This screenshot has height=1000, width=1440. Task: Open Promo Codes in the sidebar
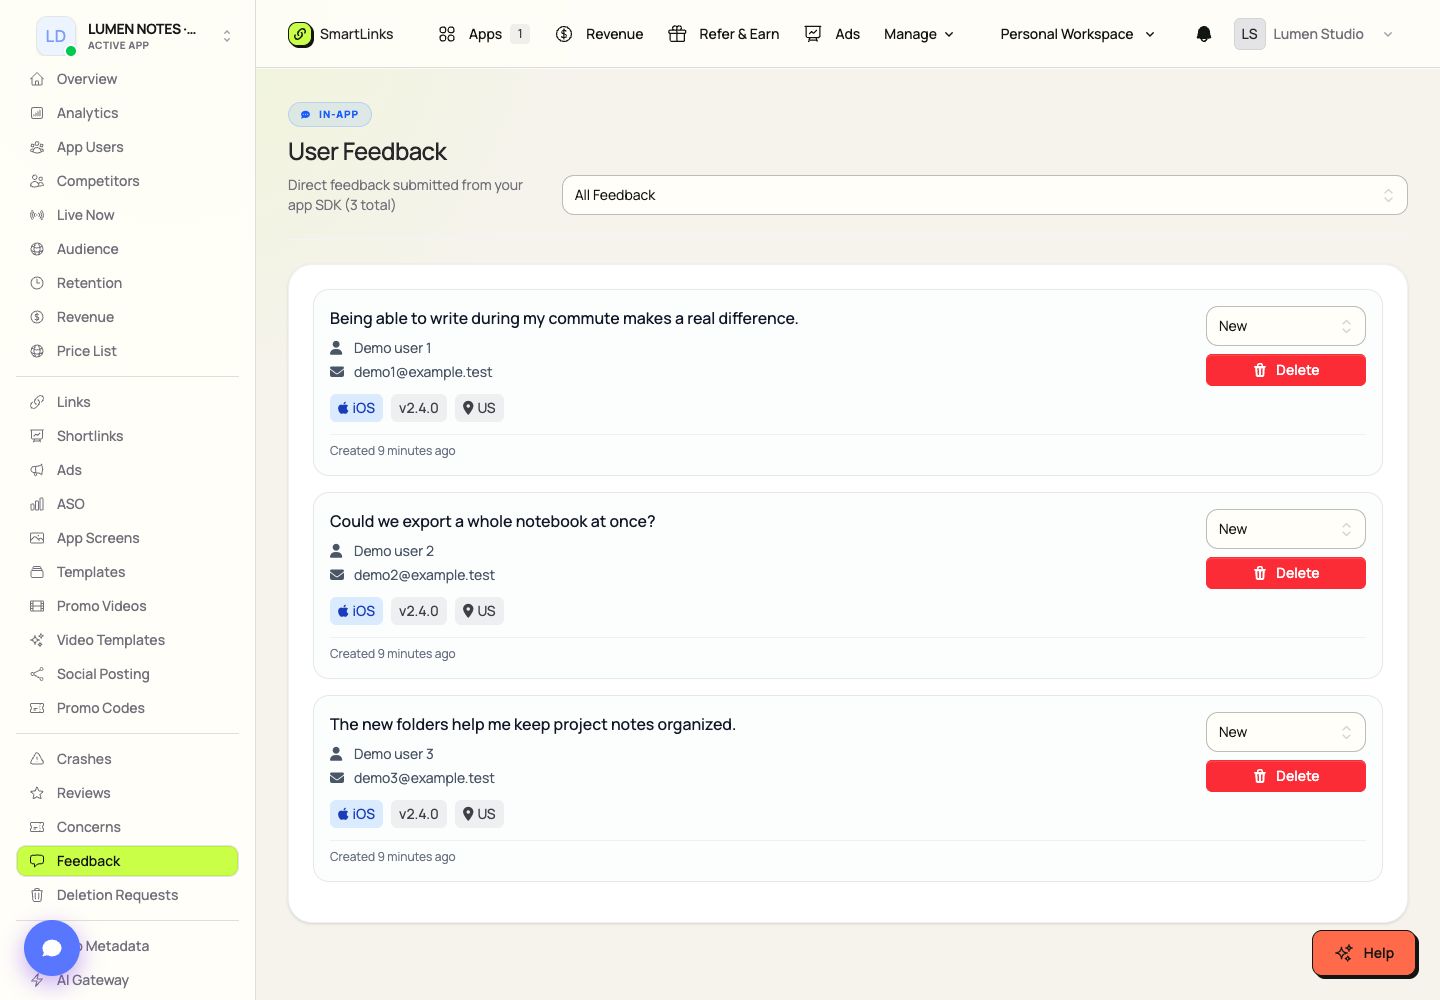127,708
